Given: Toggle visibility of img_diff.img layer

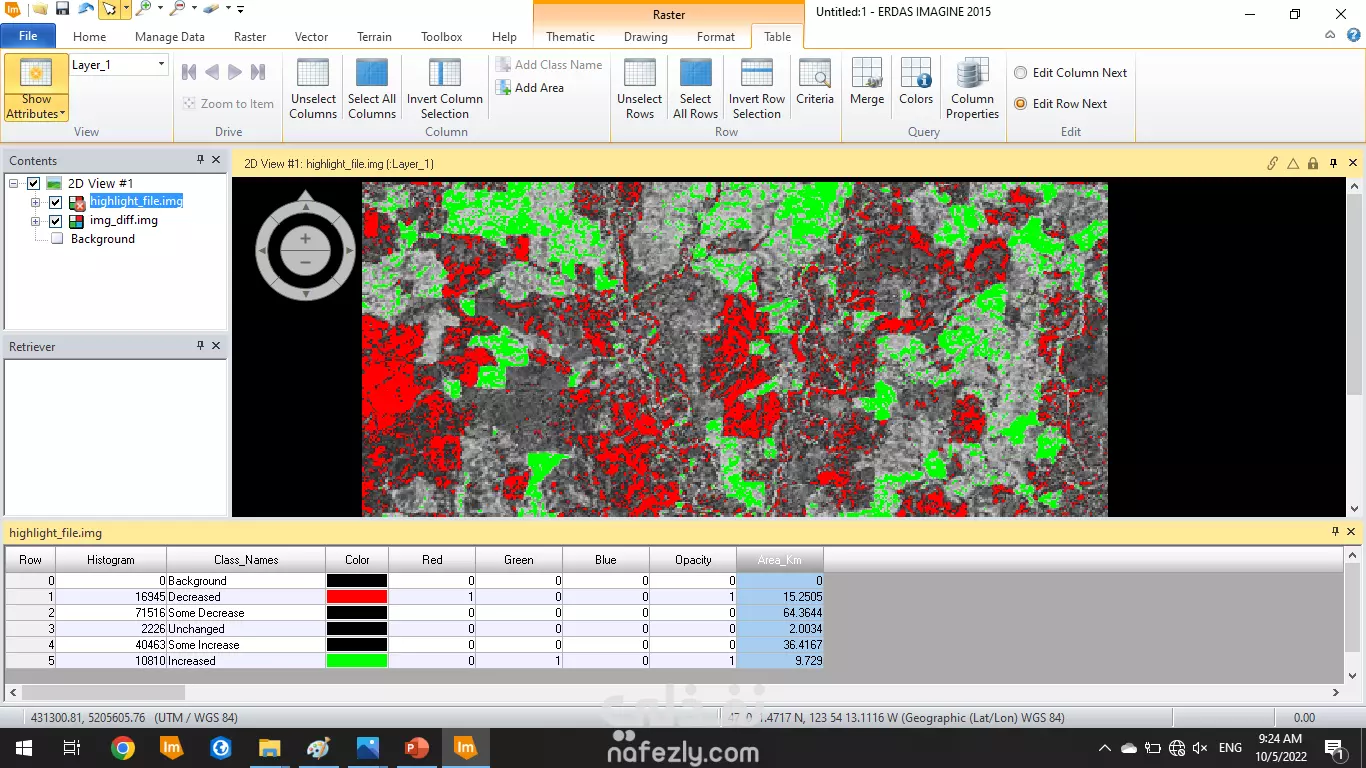Looking at the screenshot, I should point(55,221).
